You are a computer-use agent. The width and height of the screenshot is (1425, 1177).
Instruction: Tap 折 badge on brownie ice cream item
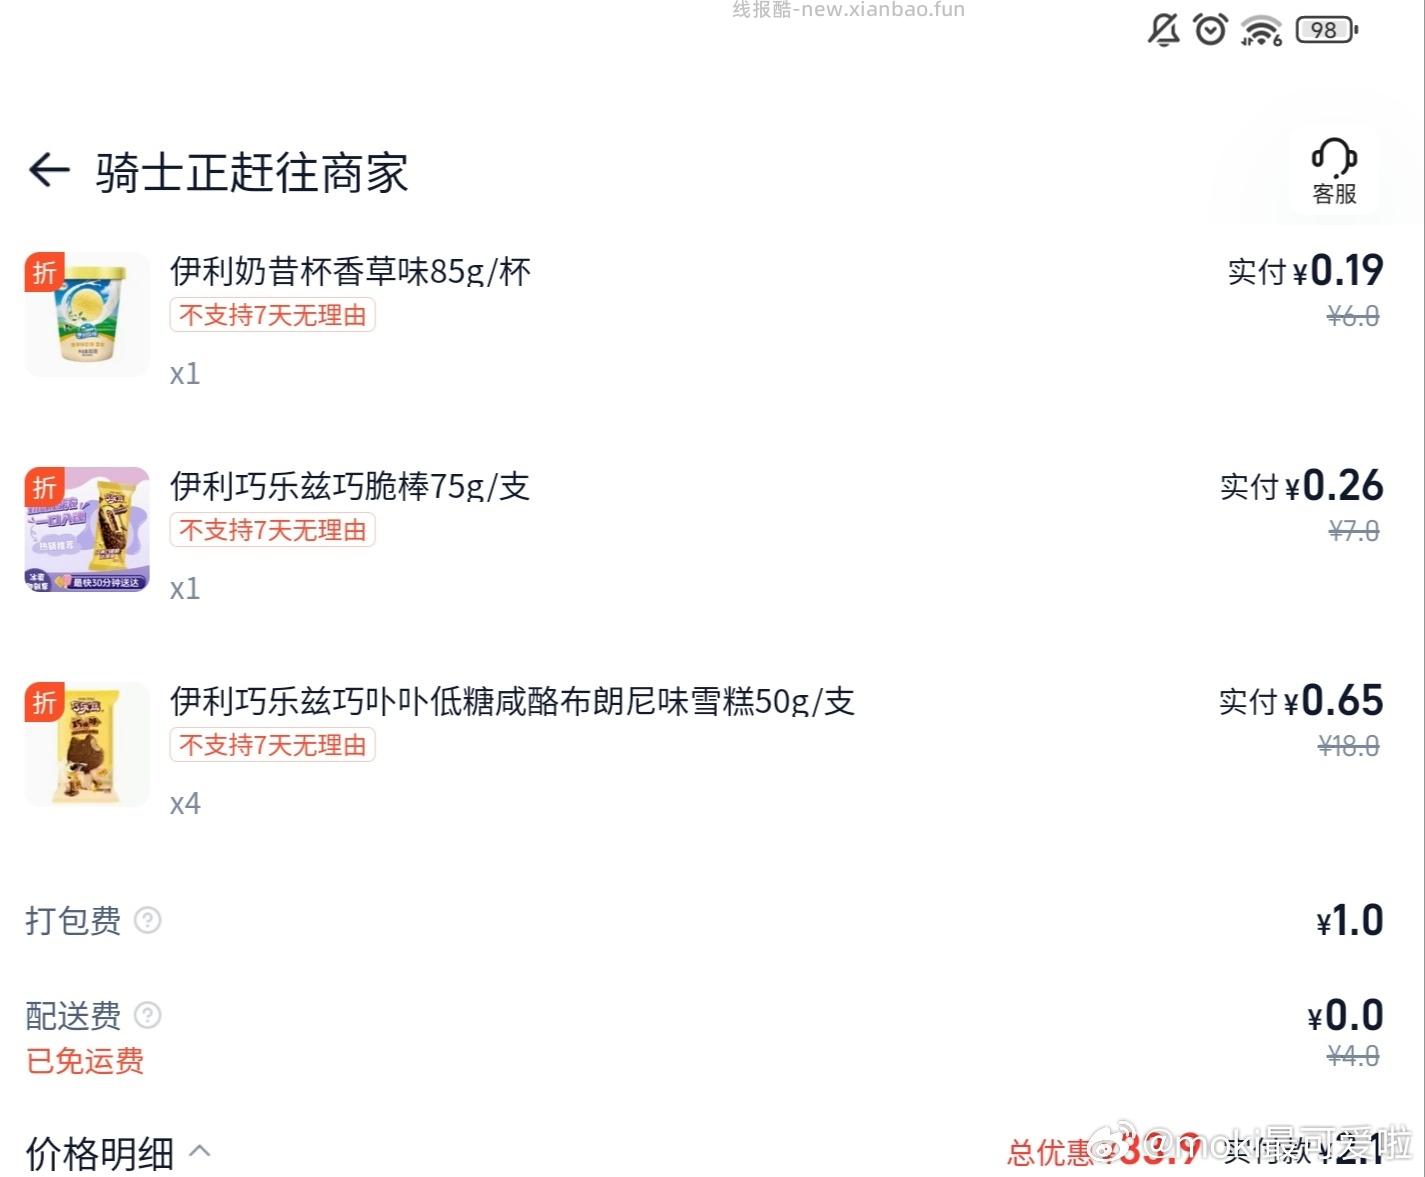pyautogui.click(x=43, y=703)
